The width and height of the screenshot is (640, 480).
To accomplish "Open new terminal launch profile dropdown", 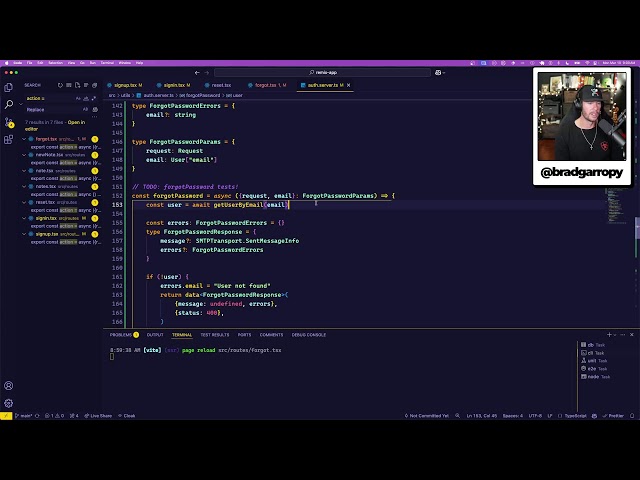I will [x=615, y=335].
